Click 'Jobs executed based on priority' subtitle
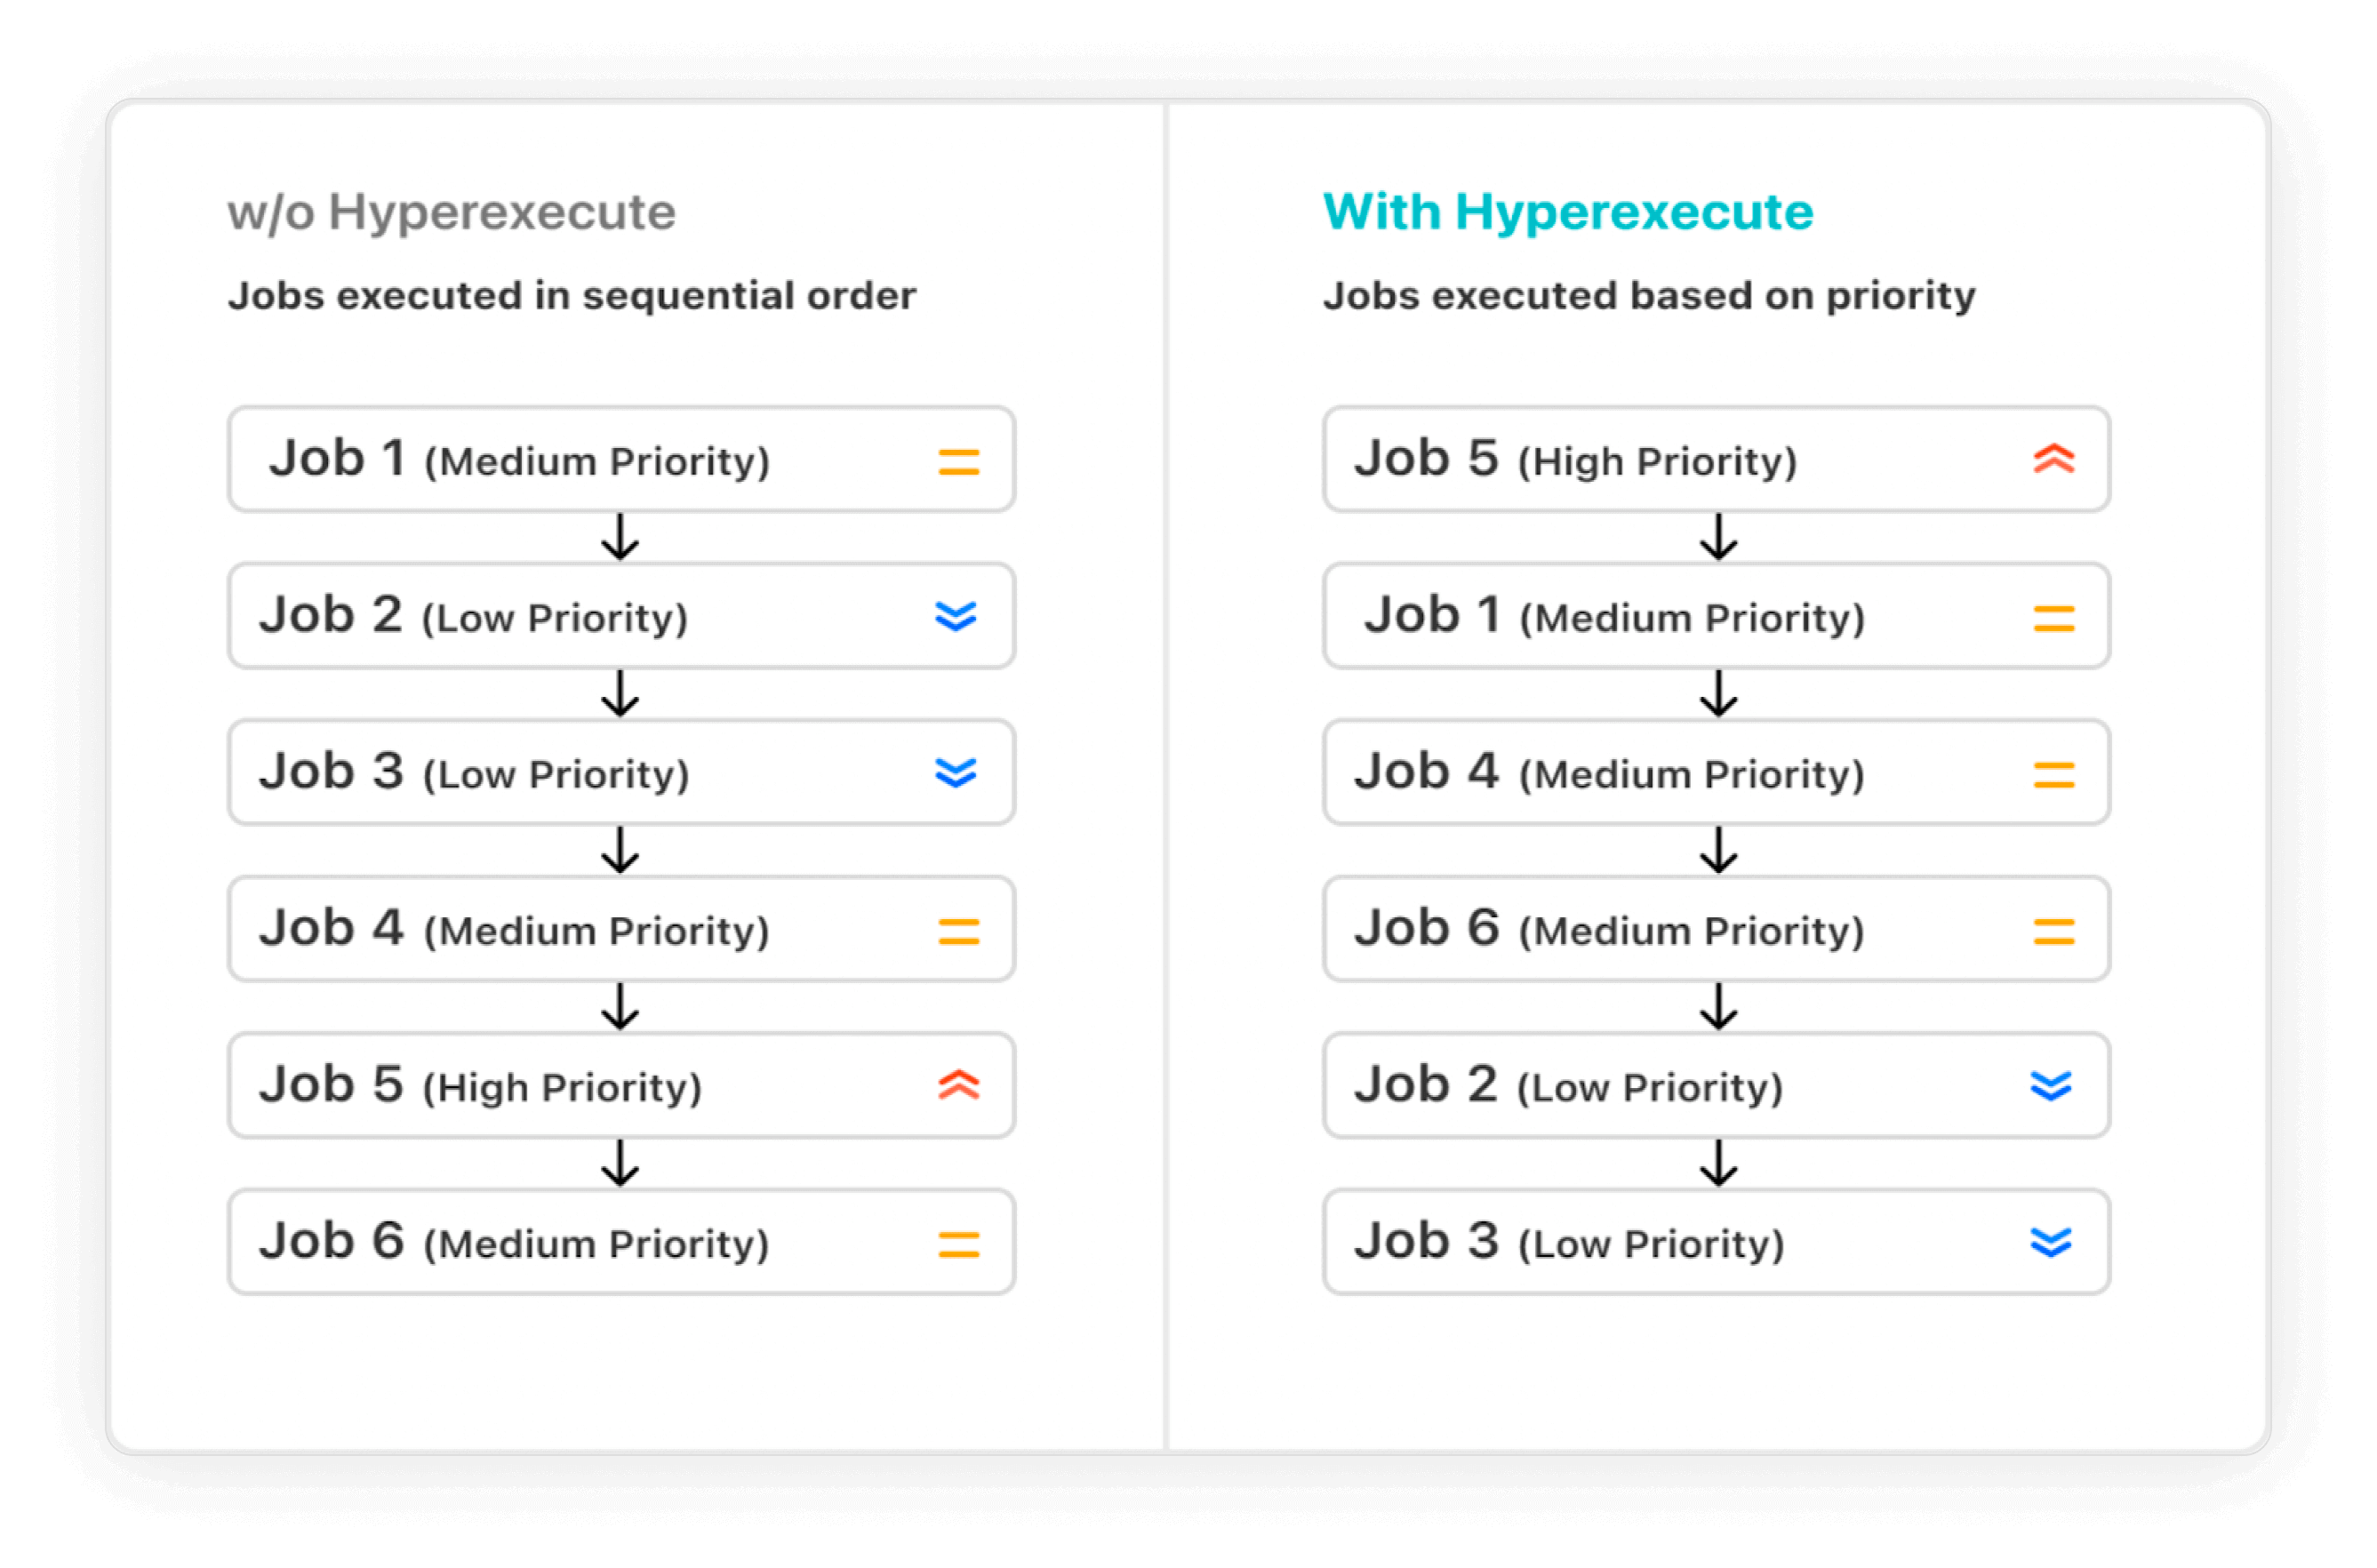Image resolution: width=2377 pixels, height=1568 pixels. point(1649,296)
